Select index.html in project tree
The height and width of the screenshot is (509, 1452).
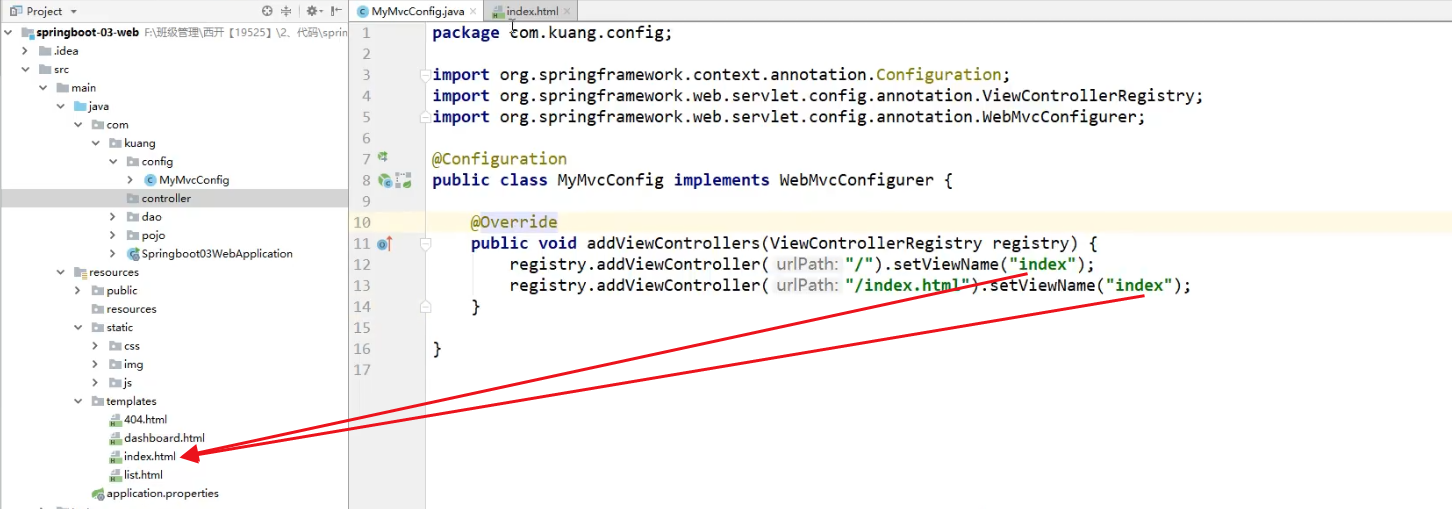point(150,456)
